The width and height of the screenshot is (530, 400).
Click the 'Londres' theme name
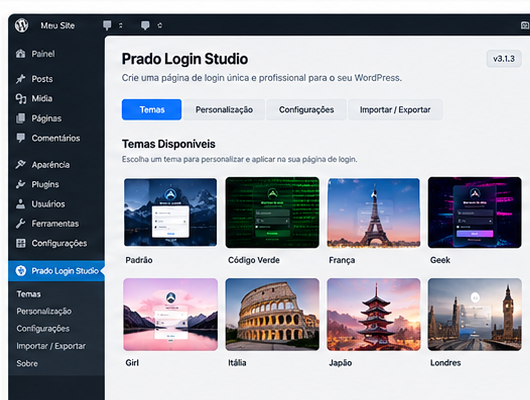tap(445, 363)
